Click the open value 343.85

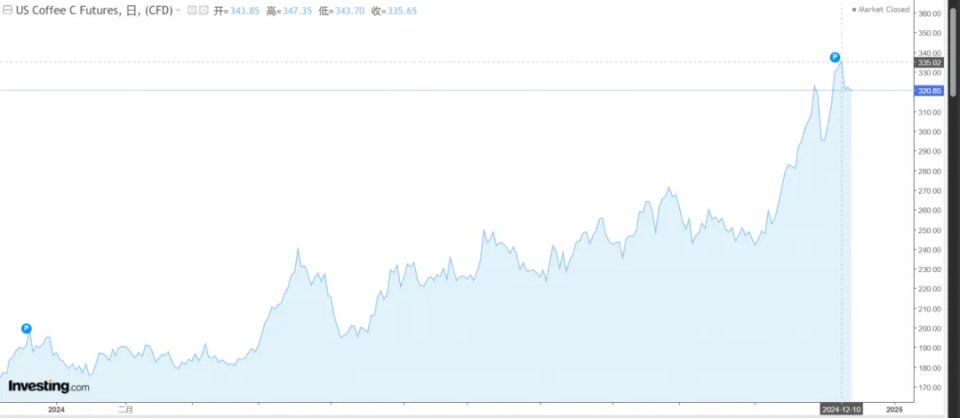pyautogui.click(x=244, y=11)
